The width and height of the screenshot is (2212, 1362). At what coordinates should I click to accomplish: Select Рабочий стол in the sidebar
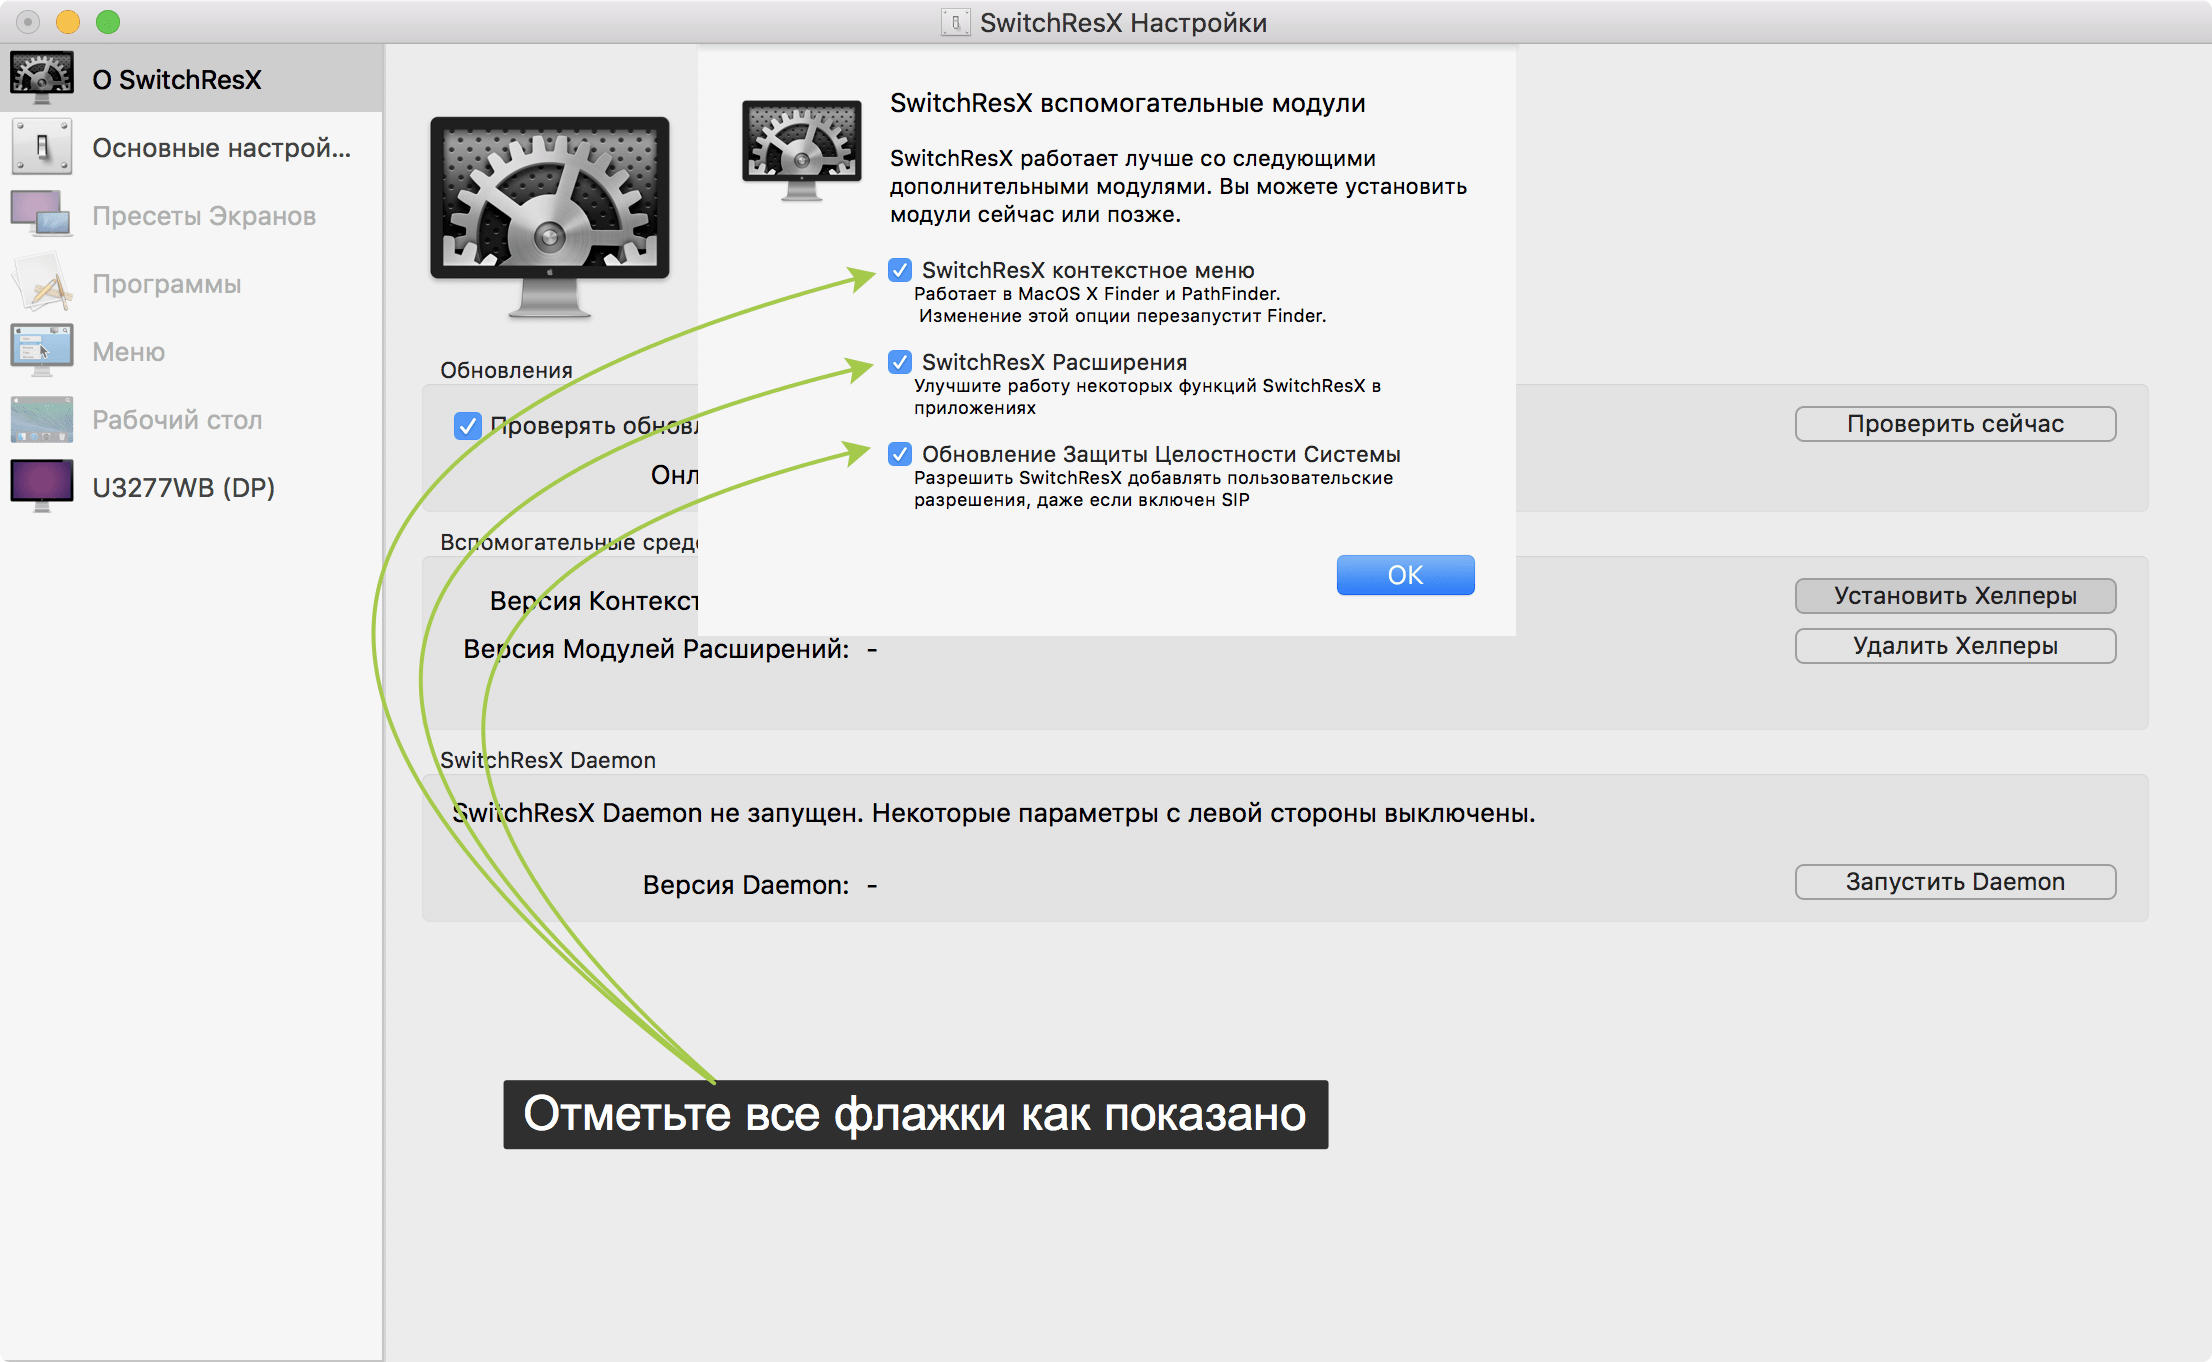pyautogui.click(x=192, y=419)
